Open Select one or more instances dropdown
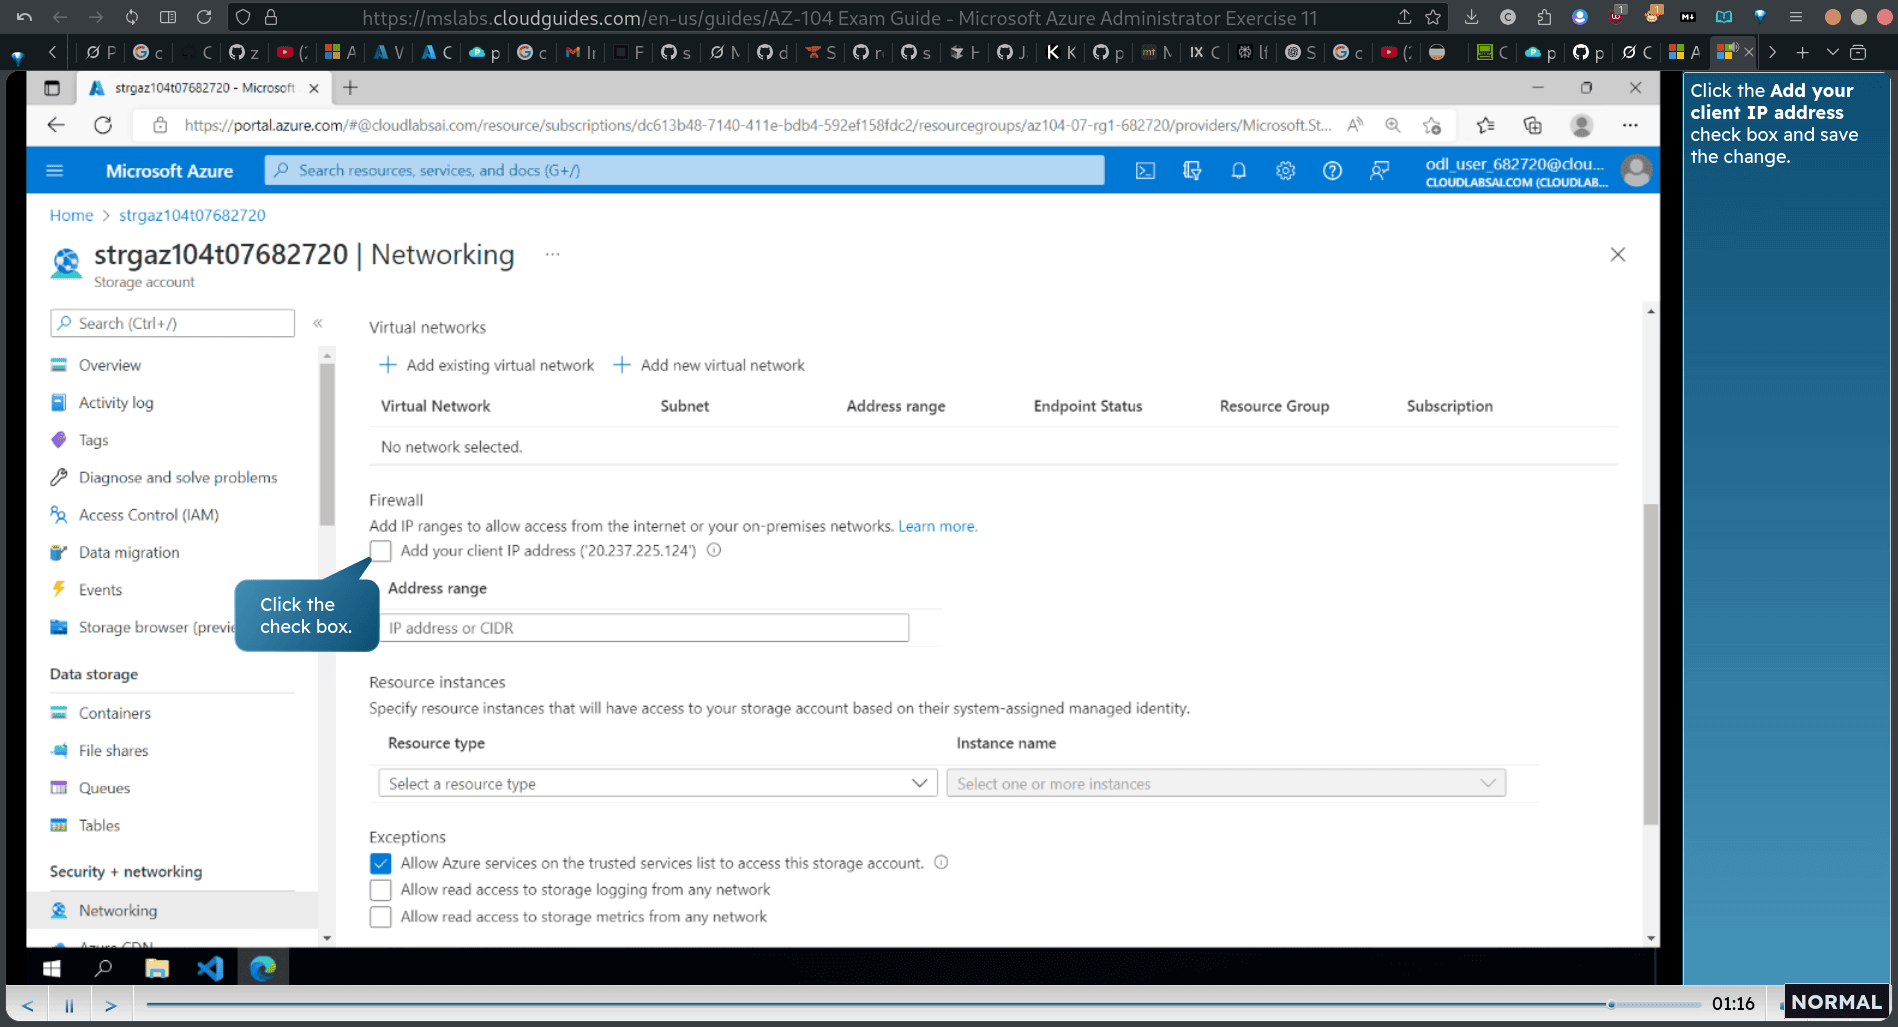The height and width of the screenshot is (1027, 1898). point(1226,783)
